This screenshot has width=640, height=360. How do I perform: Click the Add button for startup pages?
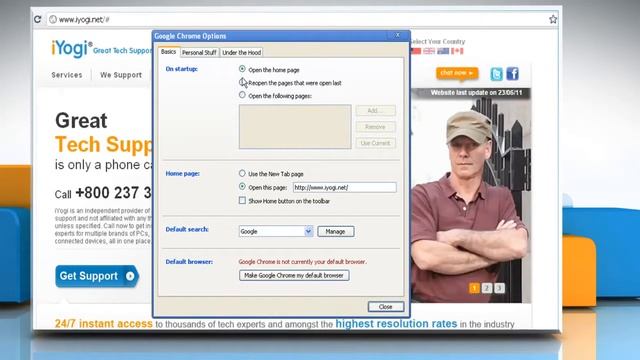point(376,111)
